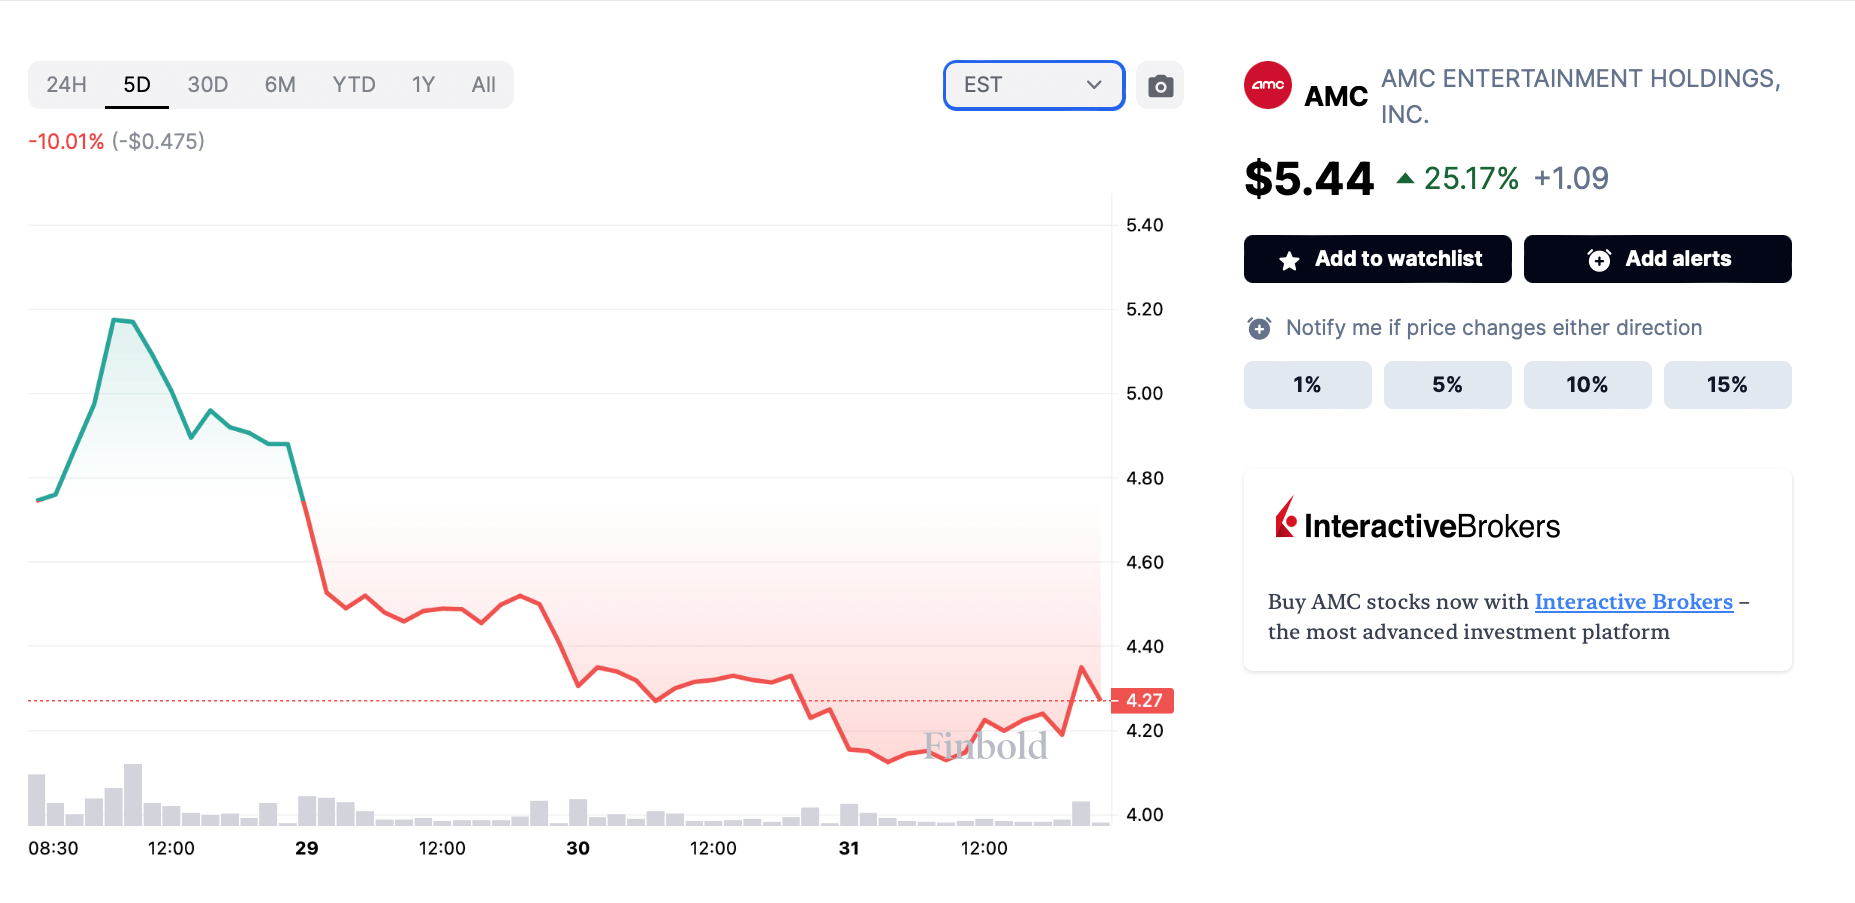Switch to the 30D chart timeframe
Viewport: 1855px width, 903px height.
208,85
